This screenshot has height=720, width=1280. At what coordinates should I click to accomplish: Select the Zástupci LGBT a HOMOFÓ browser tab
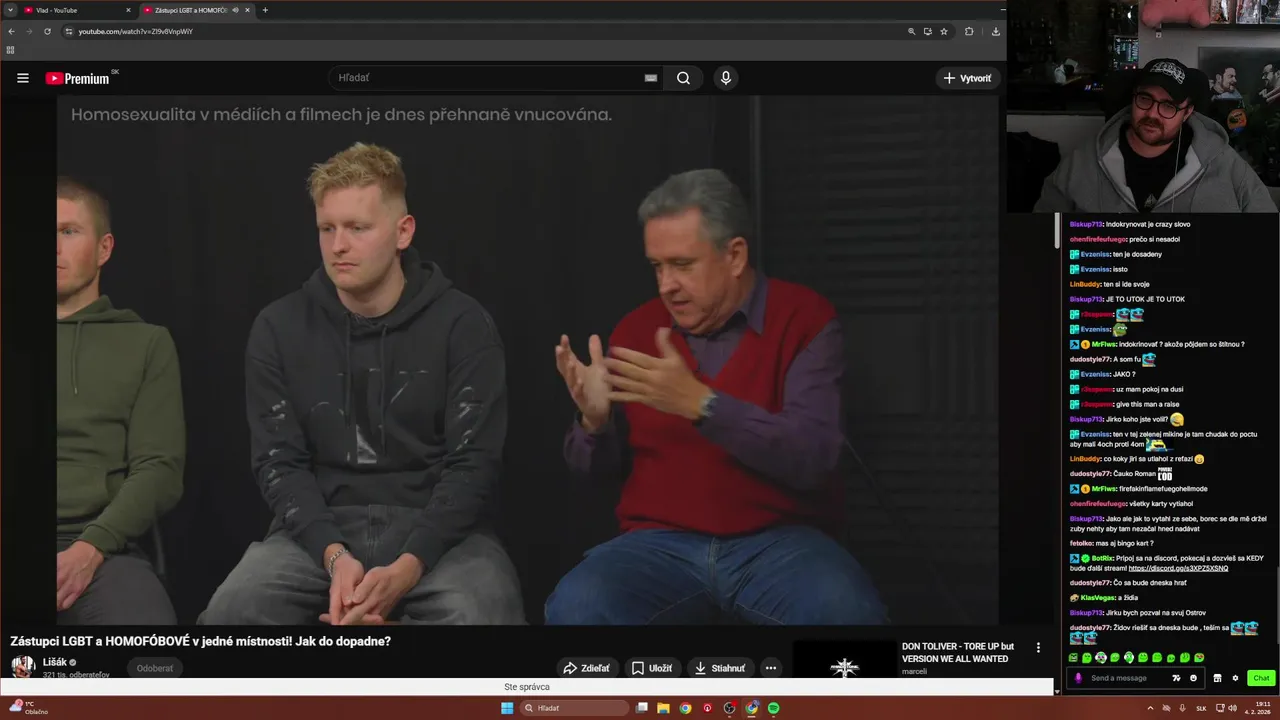190,10
